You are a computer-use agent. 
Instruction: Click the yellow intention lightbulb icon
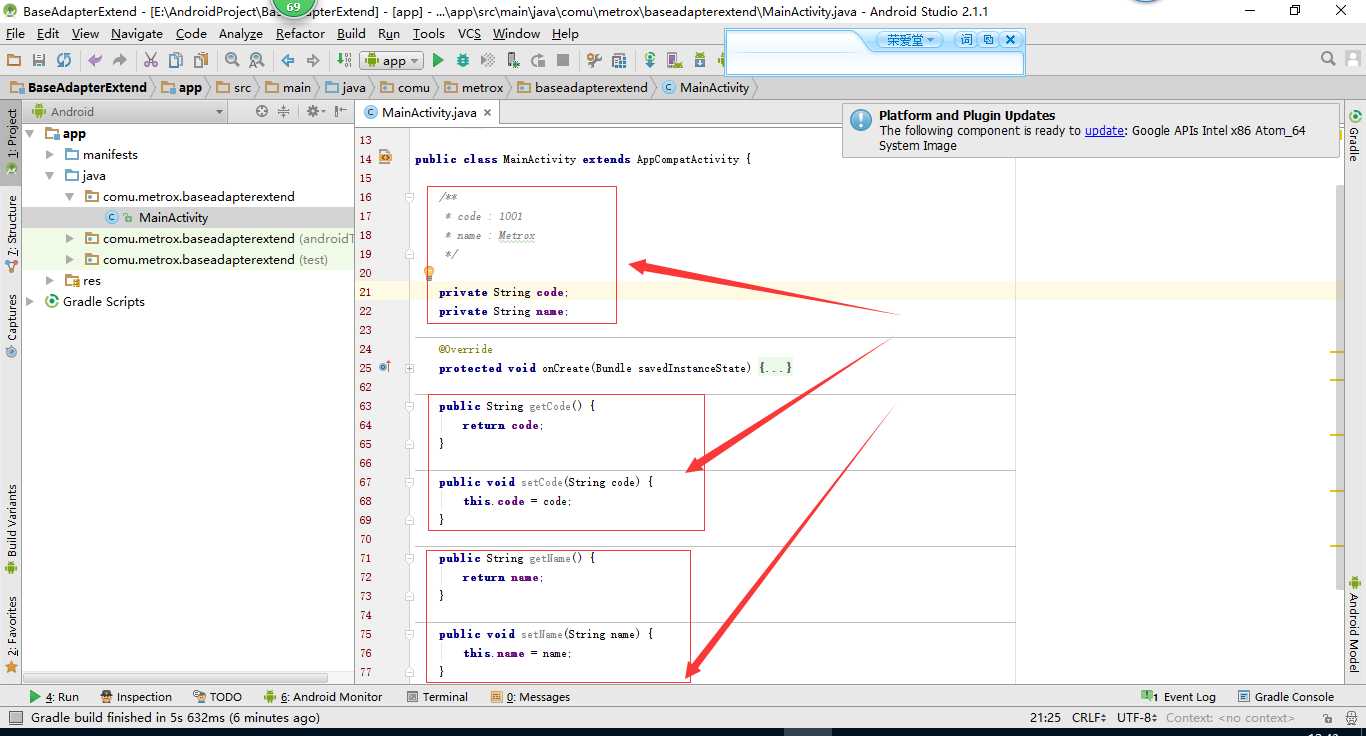pyautogui.click(x=428, y=272)
